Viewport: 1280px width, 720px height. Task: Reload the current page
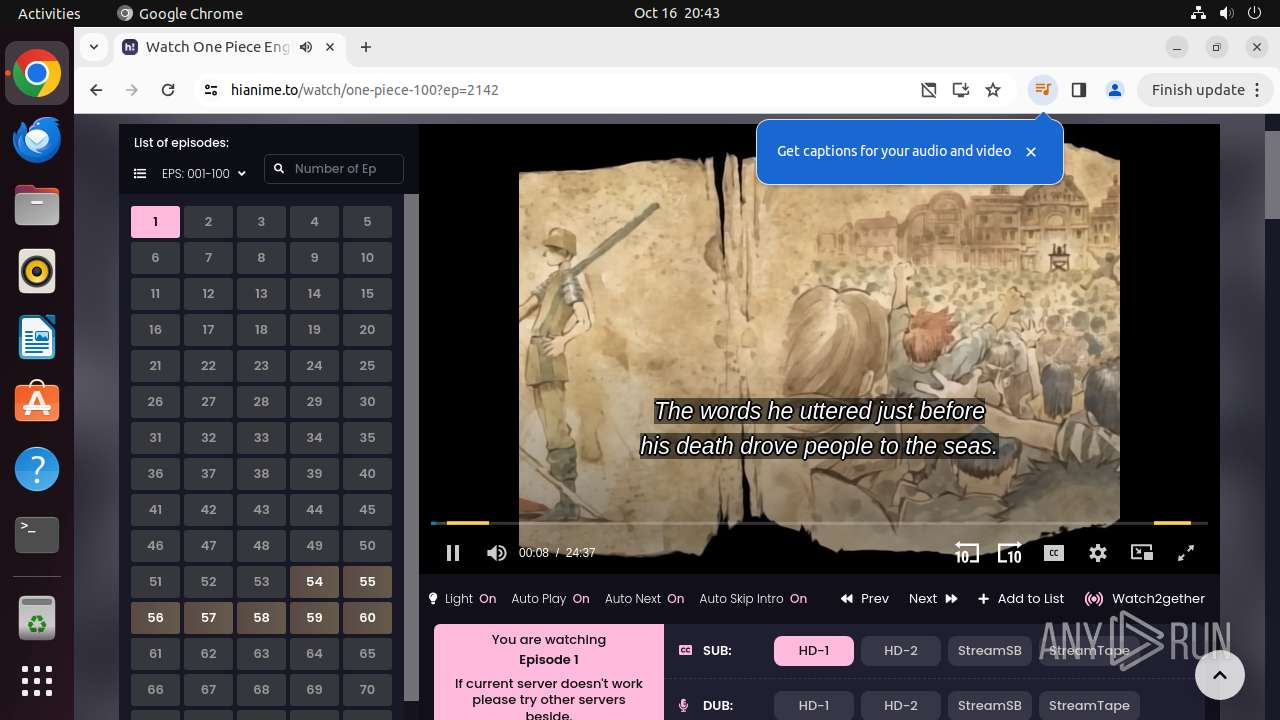point(168,90)
